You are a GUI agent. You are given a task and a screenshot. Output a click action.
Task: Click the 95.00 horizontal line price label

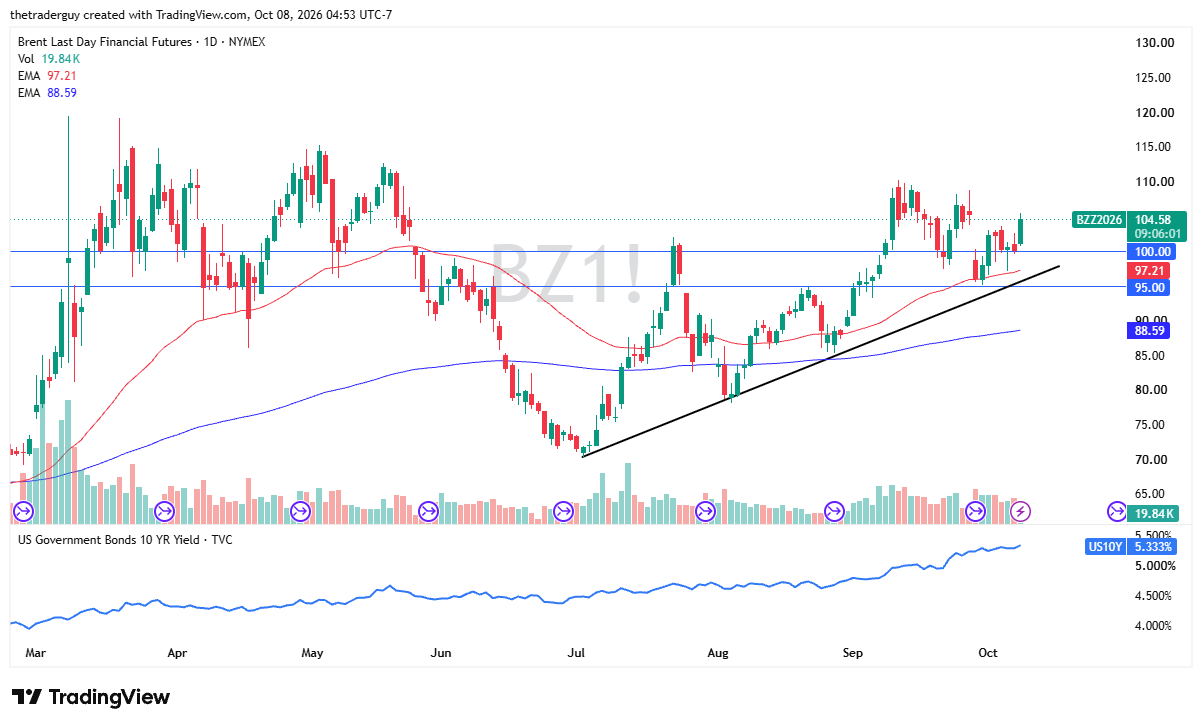(x=1150, y=287)
